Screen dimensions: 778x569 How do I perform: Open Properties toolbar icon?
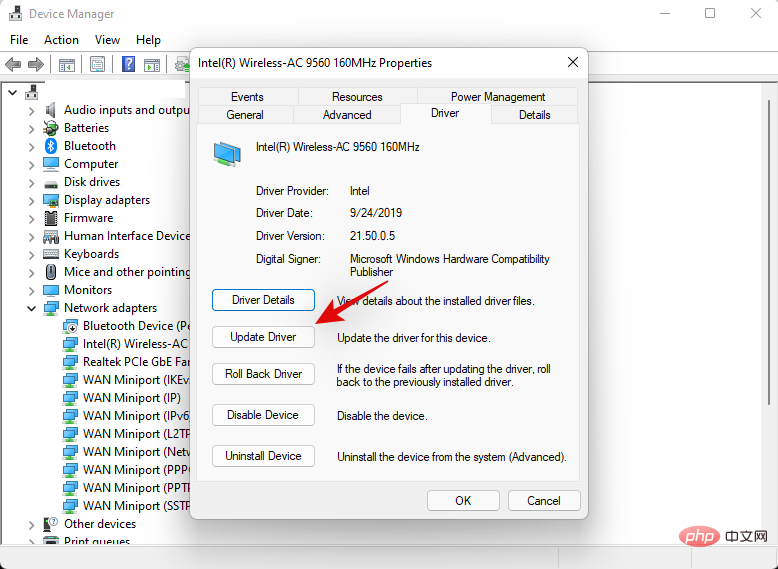pyautogui.click(x=97, y=64)
